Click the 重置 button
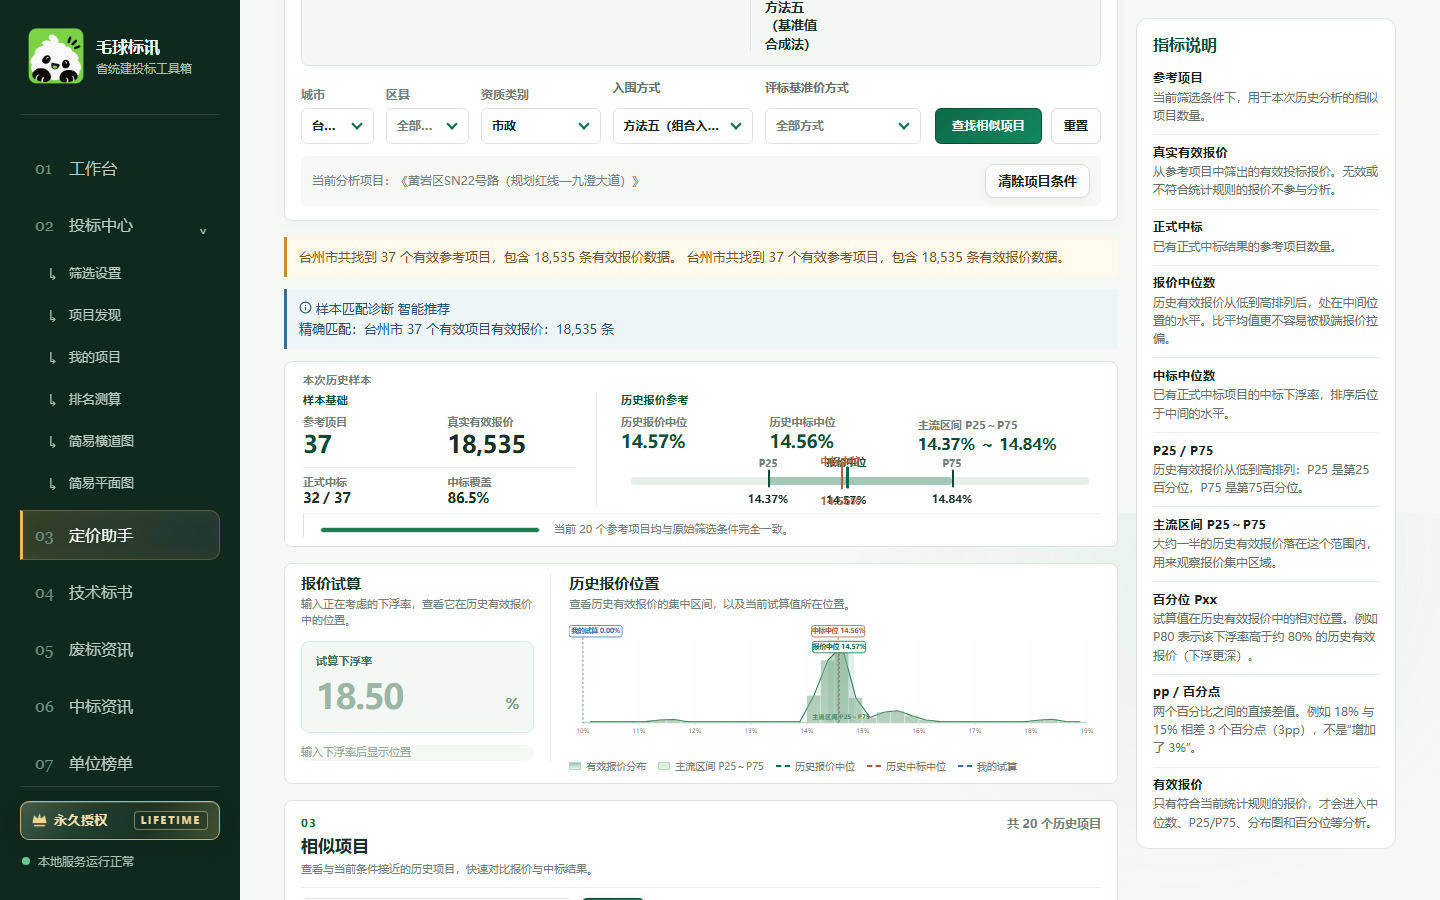Screen dimensions: 1440x900 tap(1076, 126)
